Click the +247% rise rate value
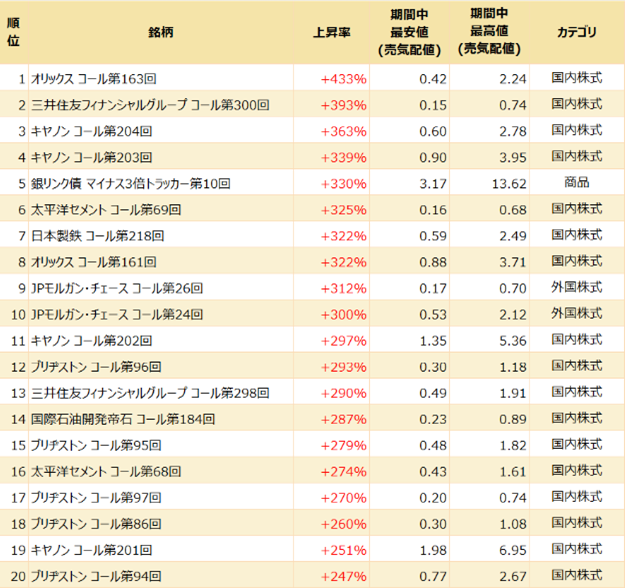 click(344, 576)
